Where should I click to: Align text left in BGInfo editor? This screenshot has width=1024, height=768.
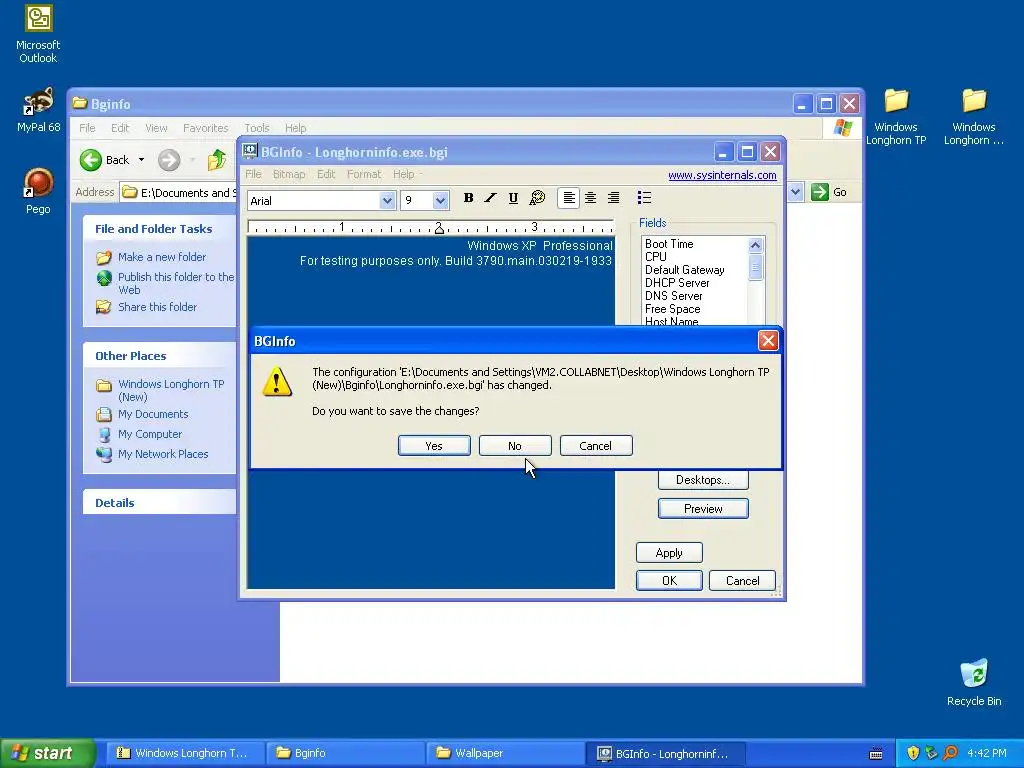[x=569, y=198]
